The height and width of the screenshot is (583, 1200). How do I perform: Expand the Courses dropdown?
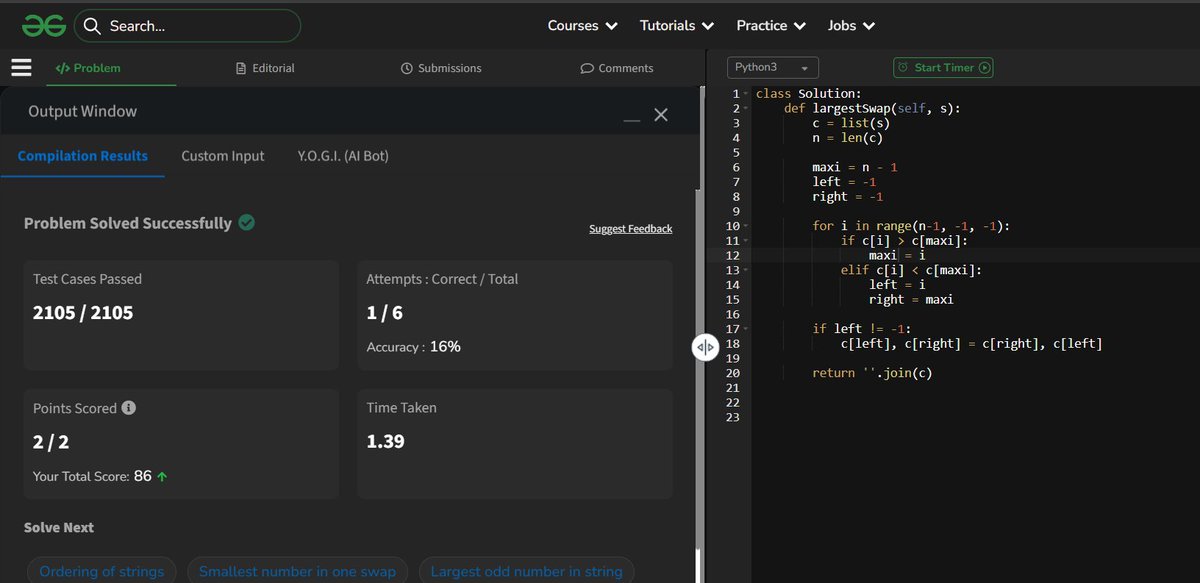pyautogui.click(x=582, y=26)
